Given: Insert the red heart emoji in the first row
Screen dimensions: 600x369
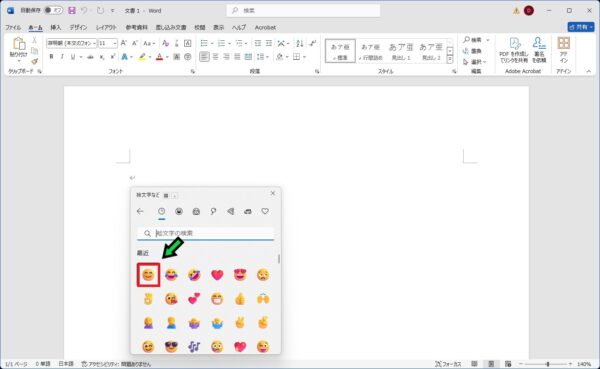Looking at the screenshot, I should coord(217,275).
